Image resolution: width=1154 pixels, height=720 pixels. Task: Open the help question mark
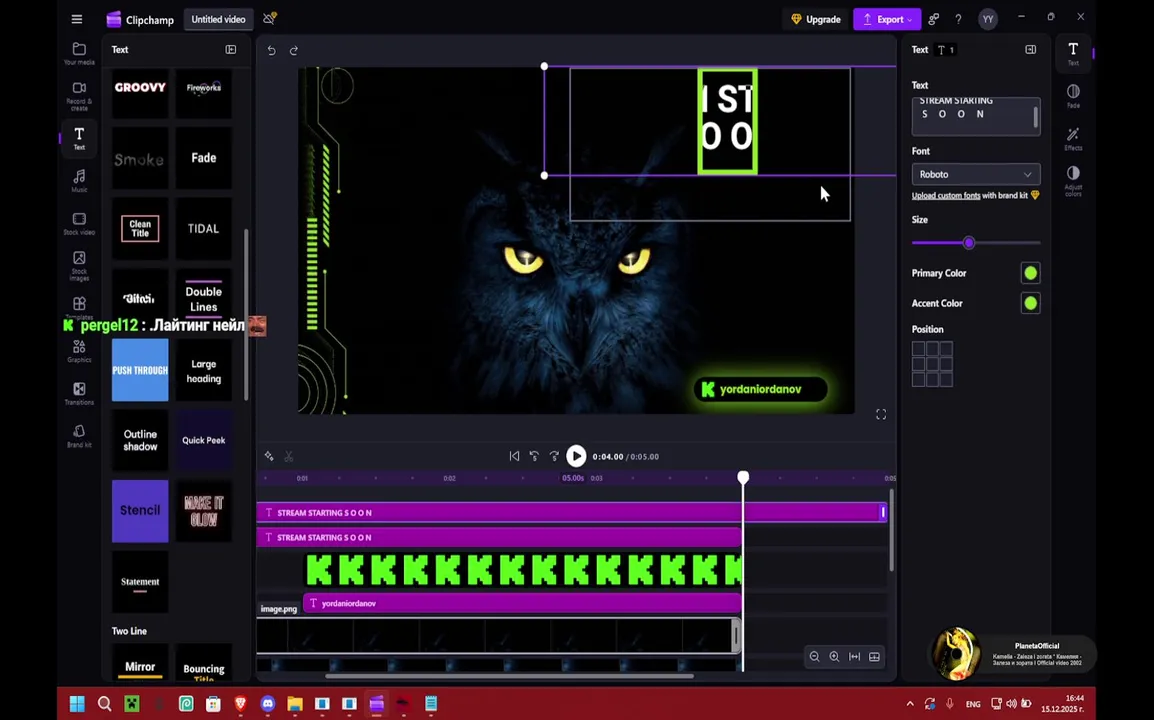pyautogui.click(x=958, y=19)
